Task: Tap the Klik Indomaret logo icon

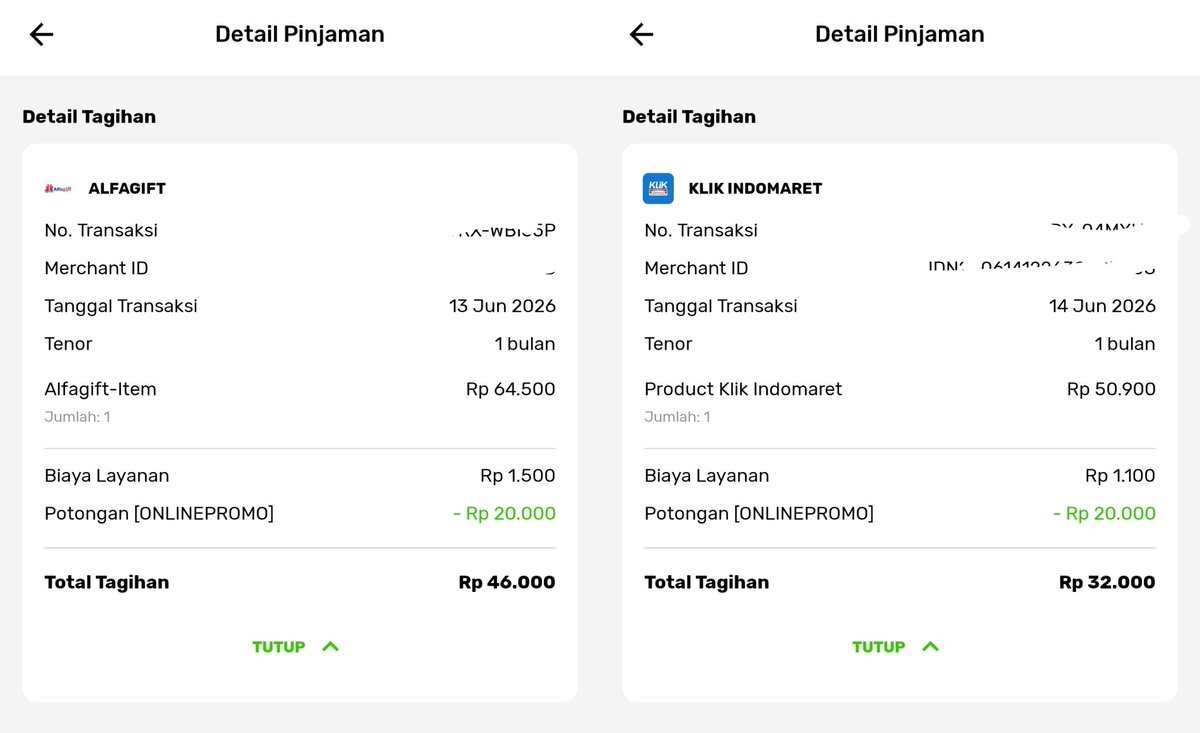Action: [x=658, y=188]
